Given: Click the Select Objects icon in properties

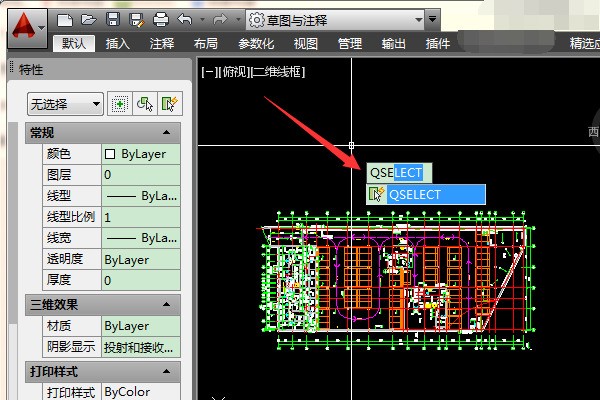Looking at the screenshot, I should [x=146, y=103].
